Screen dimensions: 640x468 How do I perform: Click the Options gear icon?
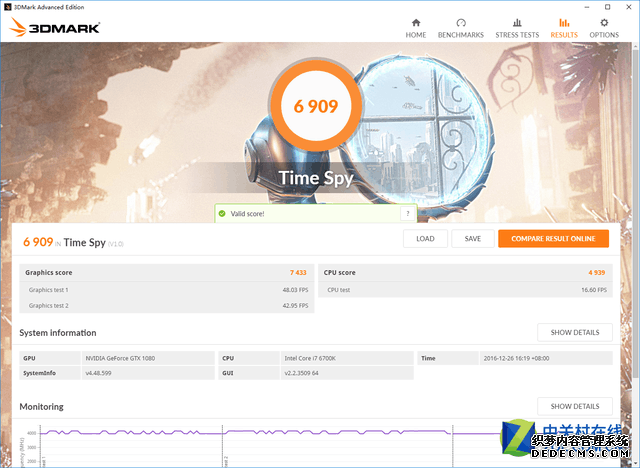pos(604,22)
